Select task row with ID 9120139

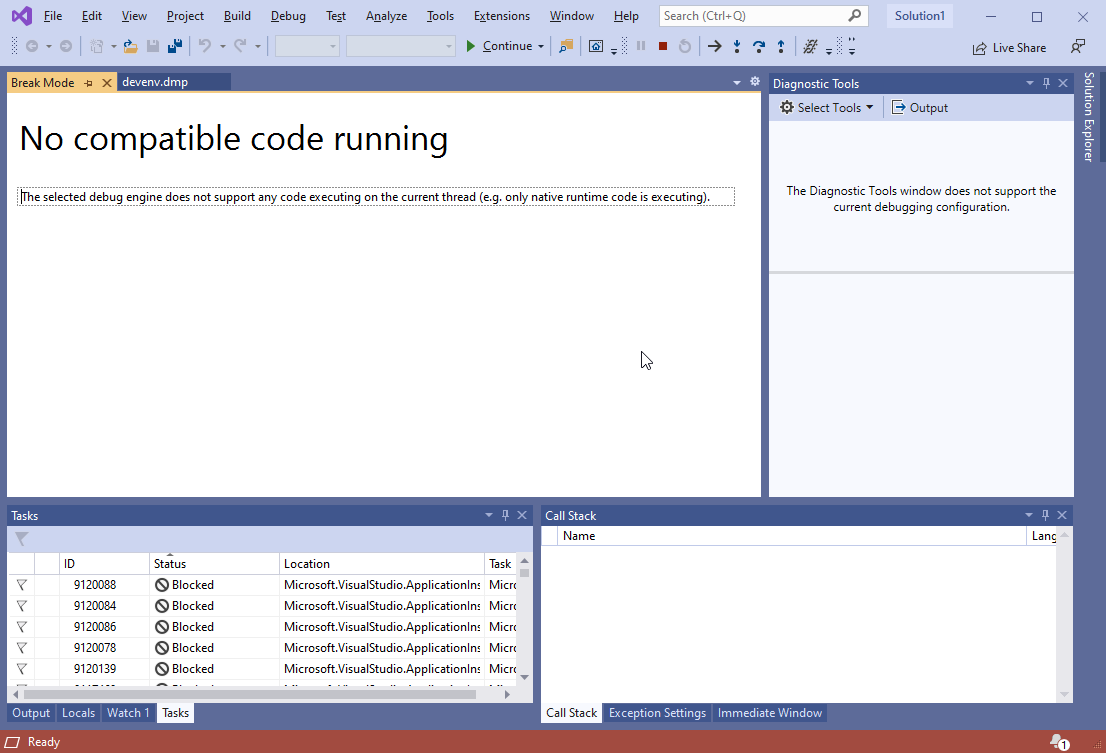point(262,669)
